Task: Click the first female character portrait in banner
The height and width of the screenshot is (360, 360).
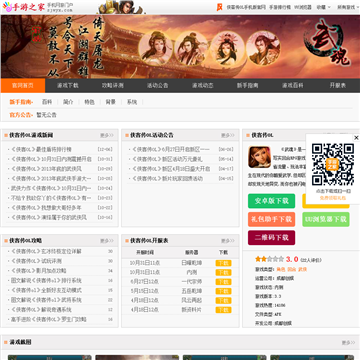Action: (x=156, y=48)
